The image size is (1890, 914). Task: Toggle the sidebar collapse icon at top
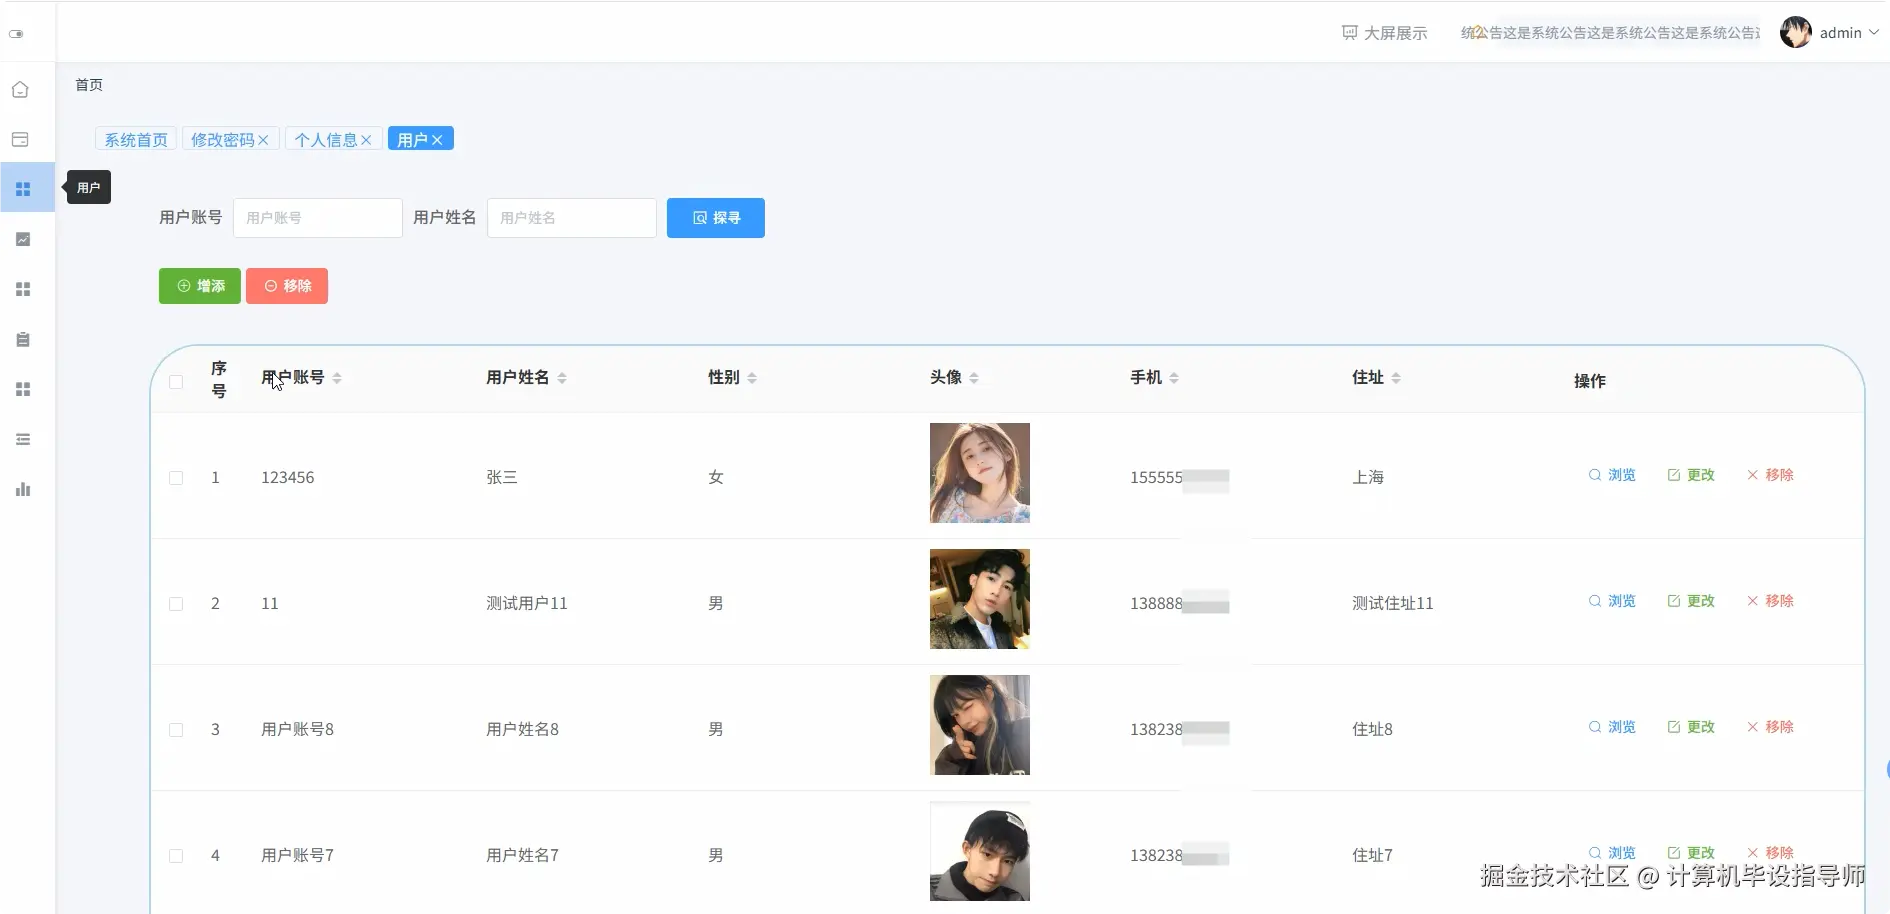[16, 33]
